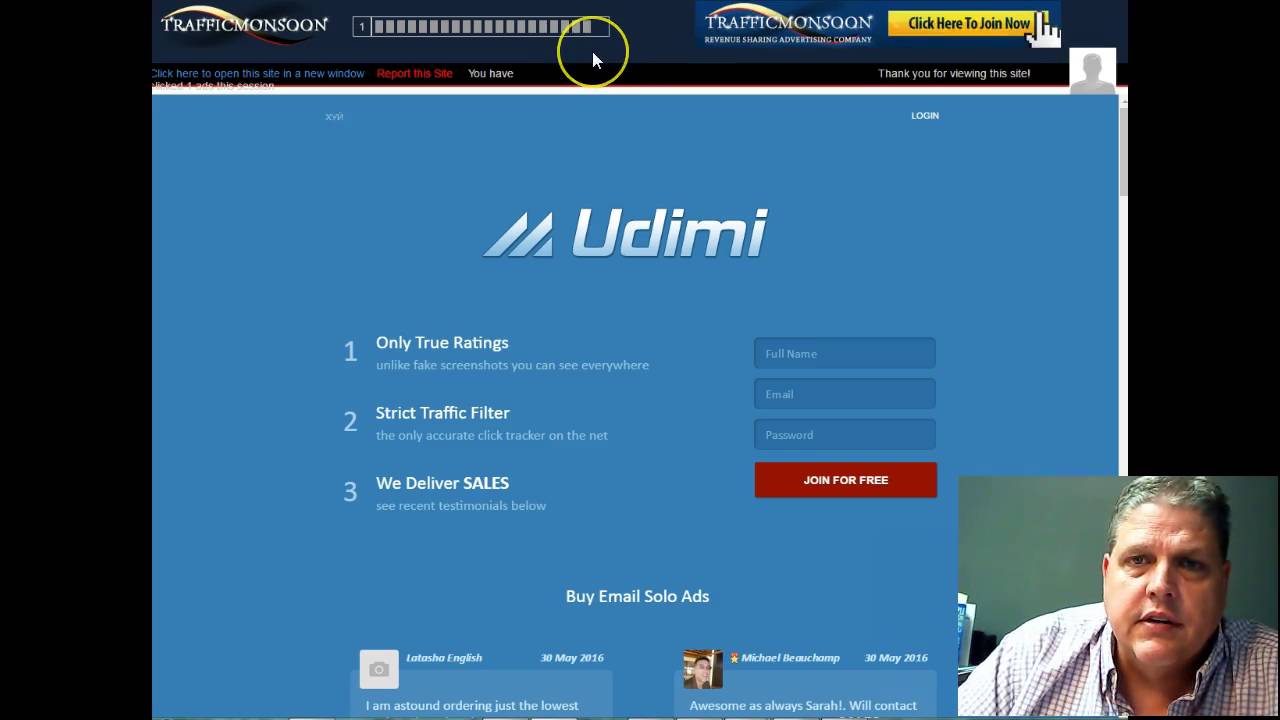This screenshot has height=720, width=1280.
Task: Click the reviewer name Latasha English
Action: tap(444, 658)
